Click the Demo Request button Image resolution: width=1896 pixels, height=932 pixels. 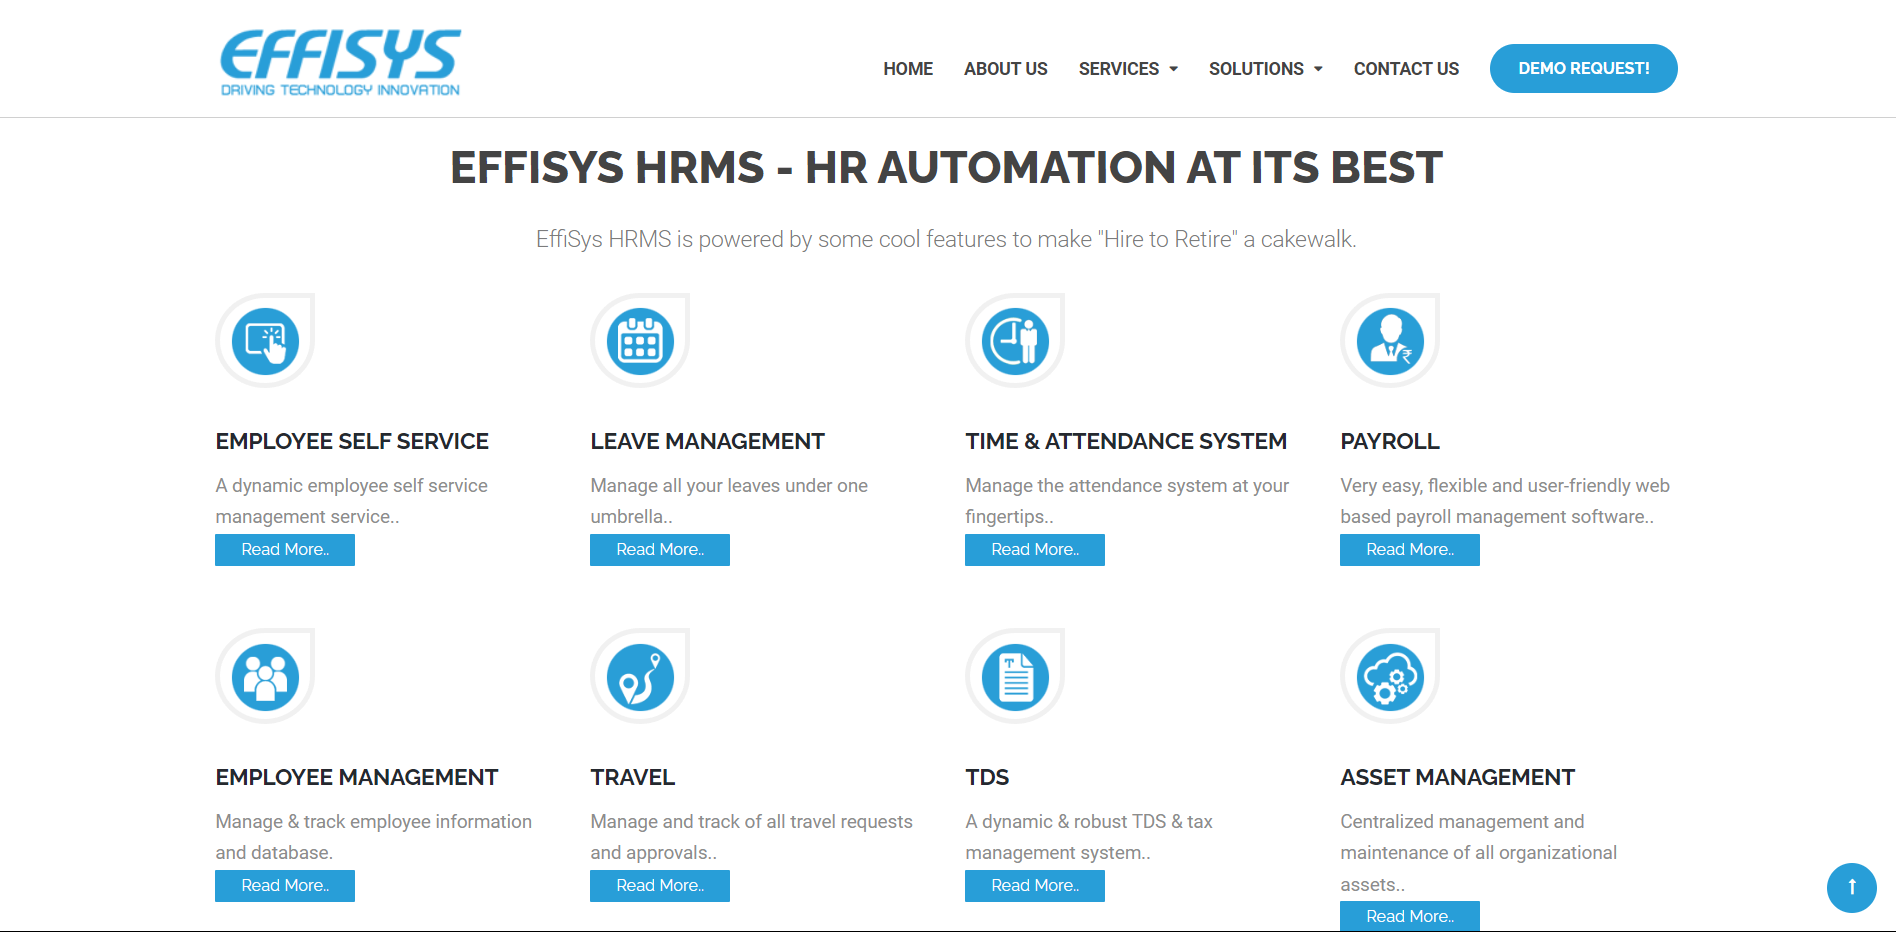1584,68
